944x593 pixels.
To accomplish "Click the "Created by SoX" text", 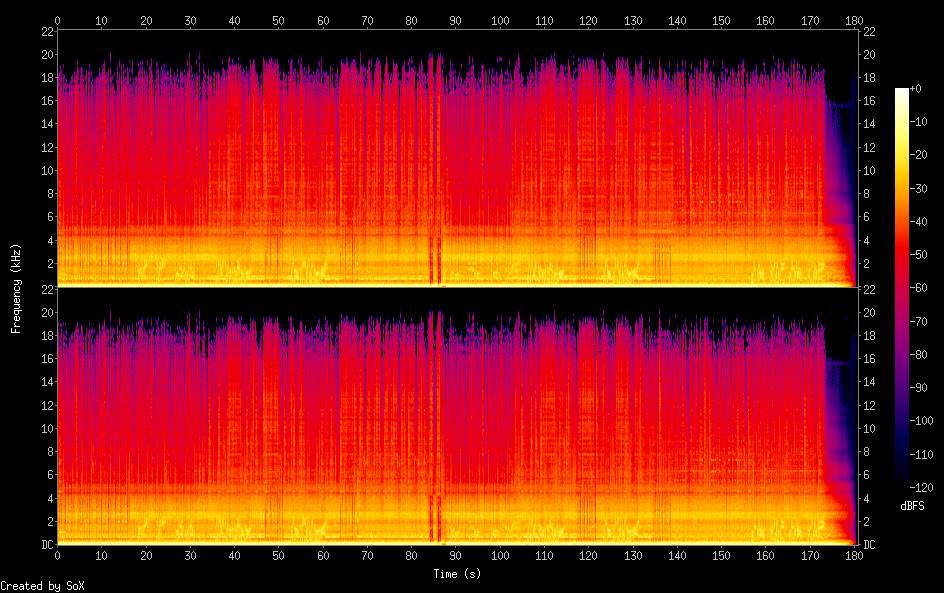I will tap(41, 586).
